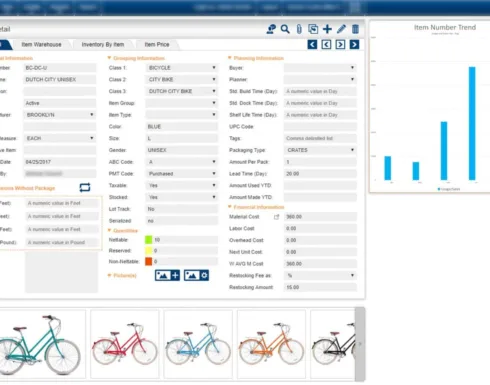Duplicate the record with copy icon
This screenshot has height=385, width=490.
pos(313,29)
